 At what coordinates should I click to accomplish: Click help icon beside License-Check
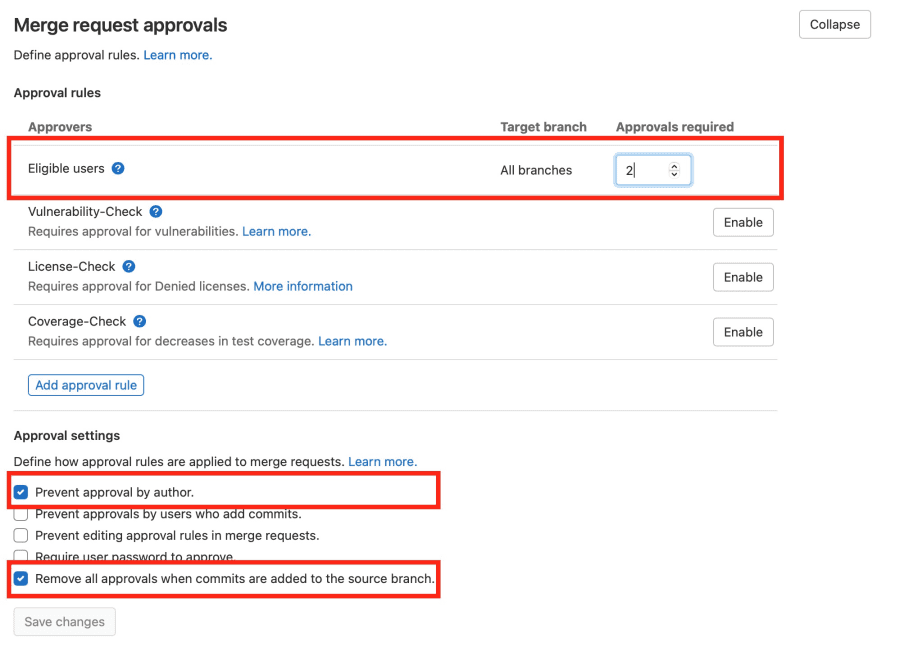click(x=129, y=267)
